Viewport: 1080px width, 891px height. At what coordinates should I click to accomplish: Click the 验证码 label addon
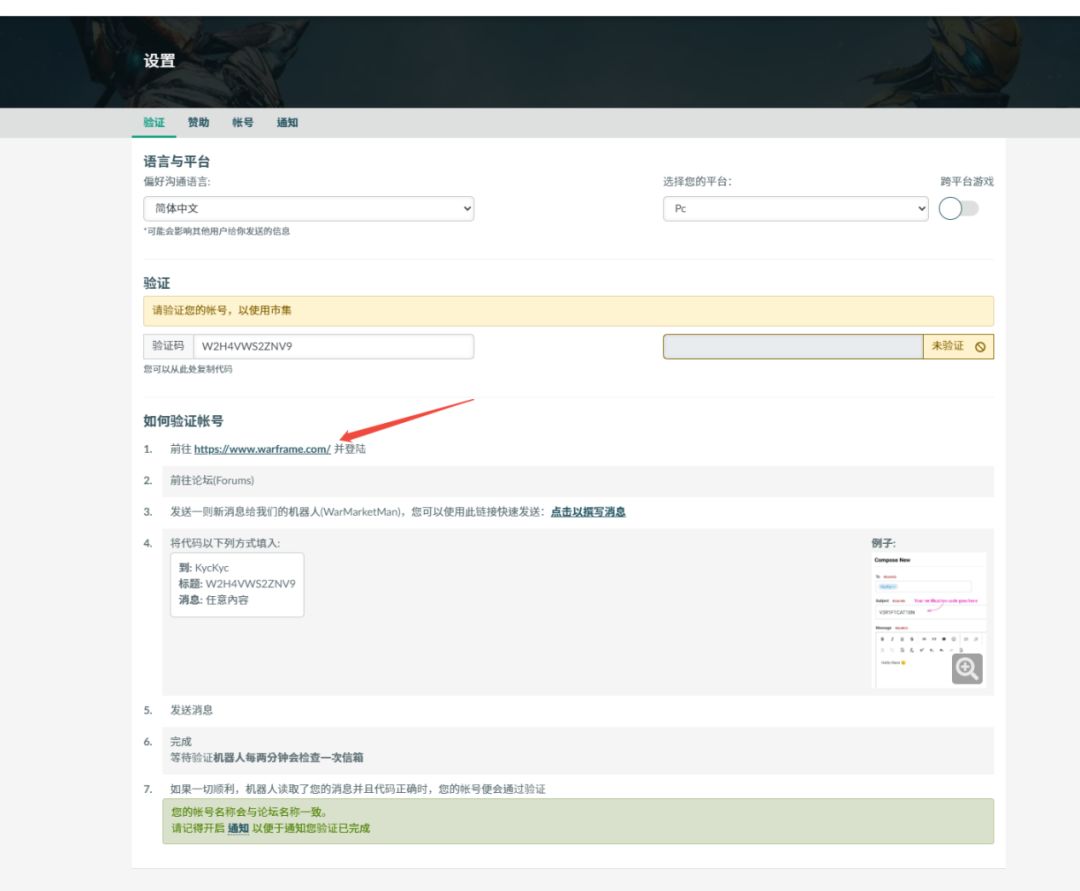pos(168,346)
